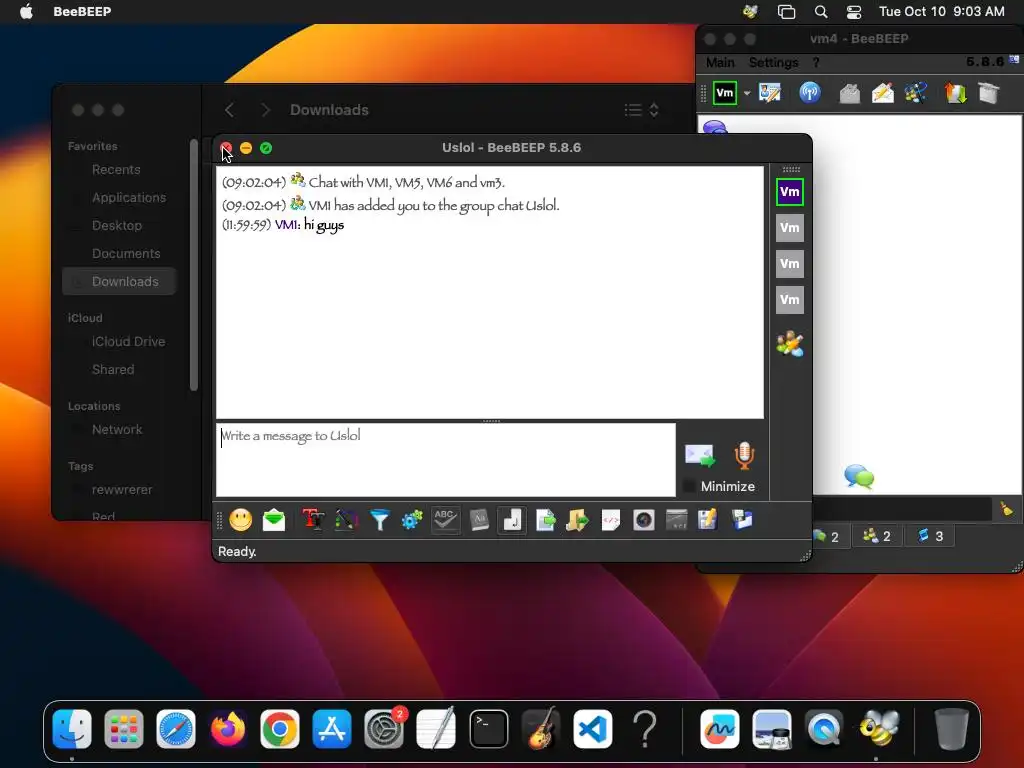Enable the Minimize checkbox
This screenshot has height=768, width=1024.
coord(688,486)
